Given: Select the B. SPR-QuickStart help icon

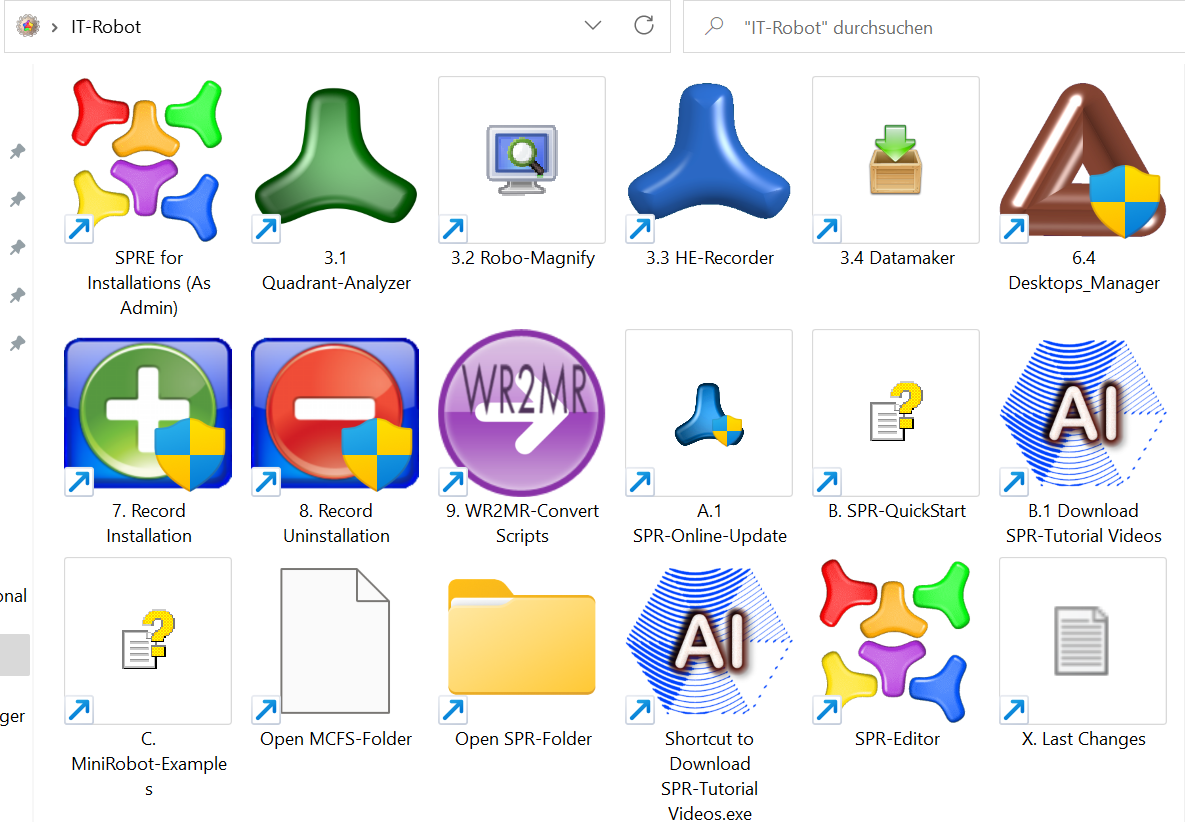Looking at the screenshot, I should click(896, 414).
